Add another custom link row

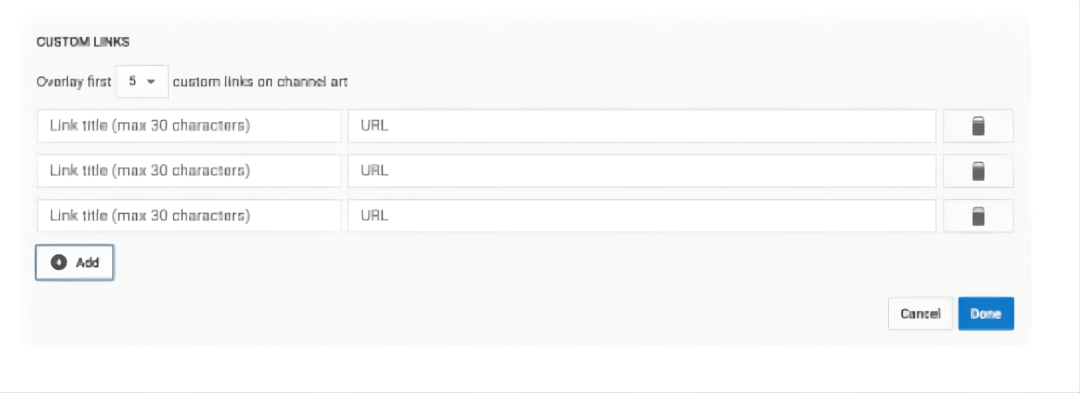pyautogui.click(x=74, y=262)
